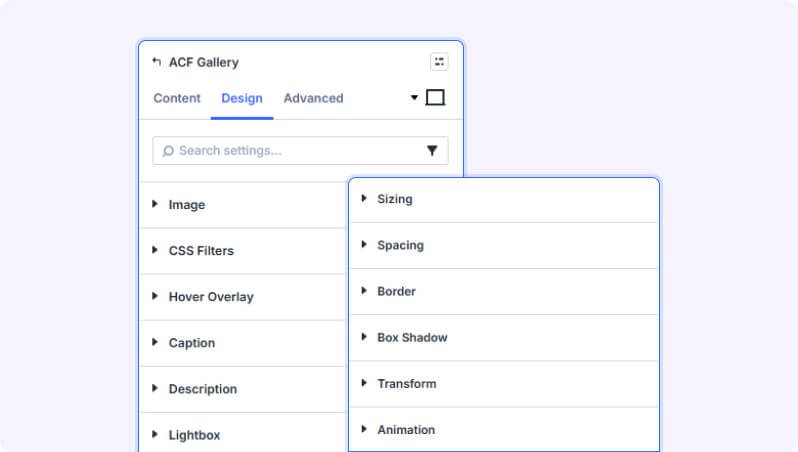This screenshot has width=798, height=452.
Task: Click the magnifier icon in search field
Action: pyautogui.click(x=168, y=151)
